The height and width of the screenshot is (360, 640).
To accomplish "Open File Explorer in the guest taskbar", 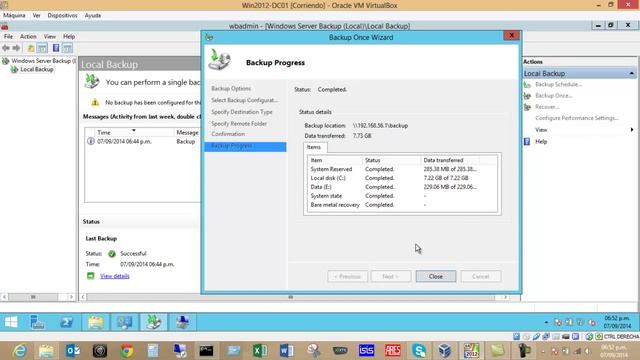I will 96,322.
